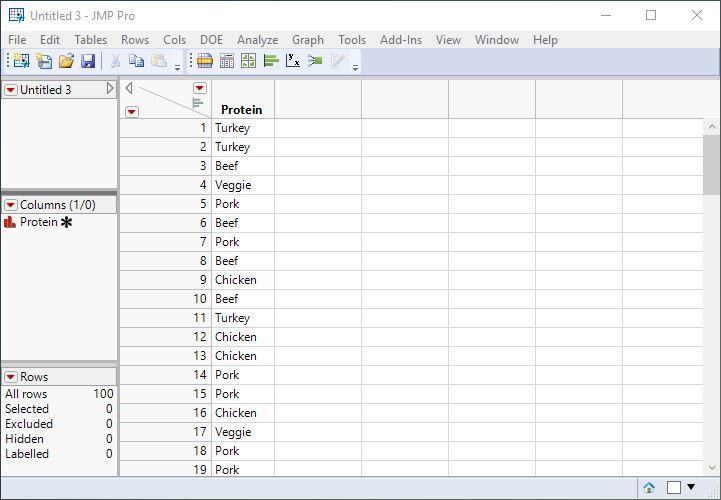This screenshot has width=721, height=500.
Task: Click the greyed-out pencil script icon
Action: (x=337, y=61)
